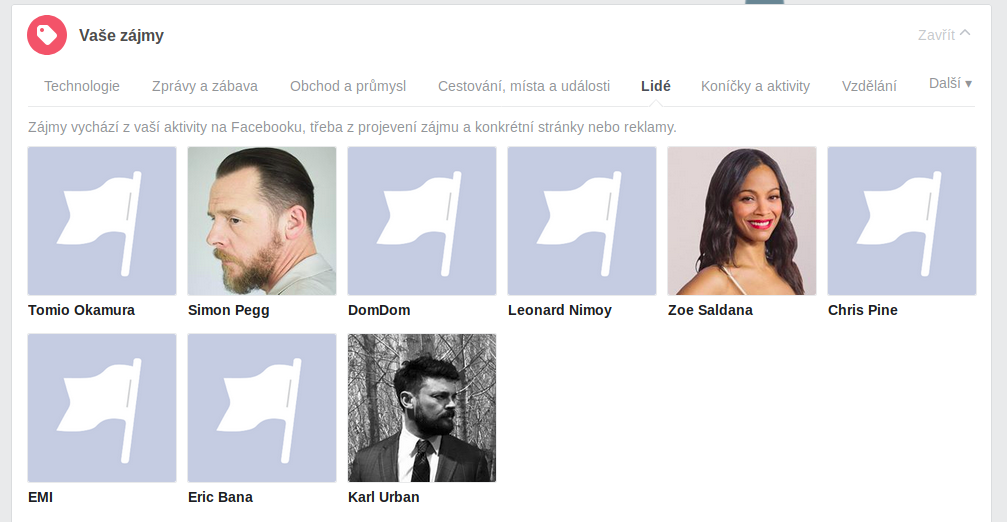Click the Karl Urban name link

[383, 497]
